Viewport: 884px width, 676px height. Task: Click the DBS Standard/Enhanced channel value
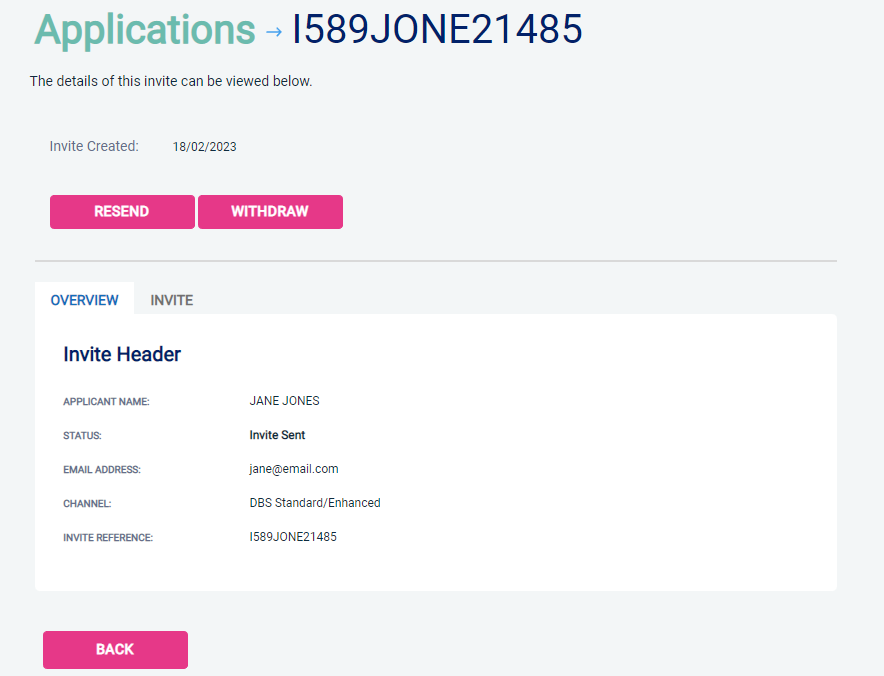point(315,503)
